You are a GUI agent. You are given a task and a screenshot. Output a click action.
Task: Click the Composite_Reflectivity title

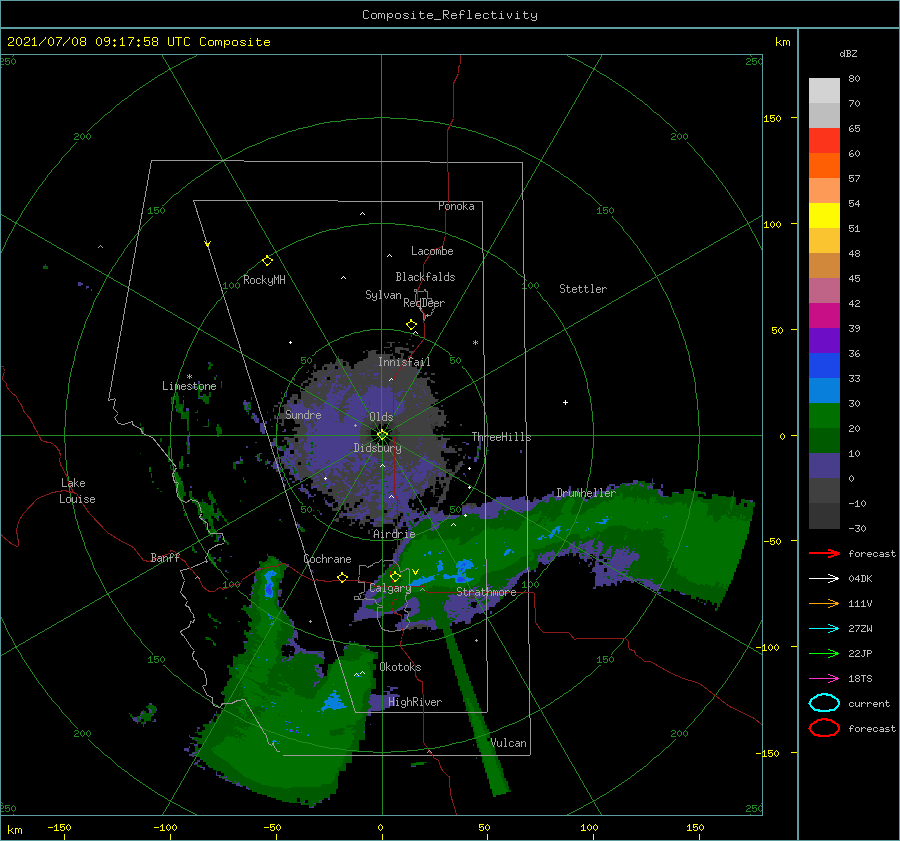tap(450, 15)
